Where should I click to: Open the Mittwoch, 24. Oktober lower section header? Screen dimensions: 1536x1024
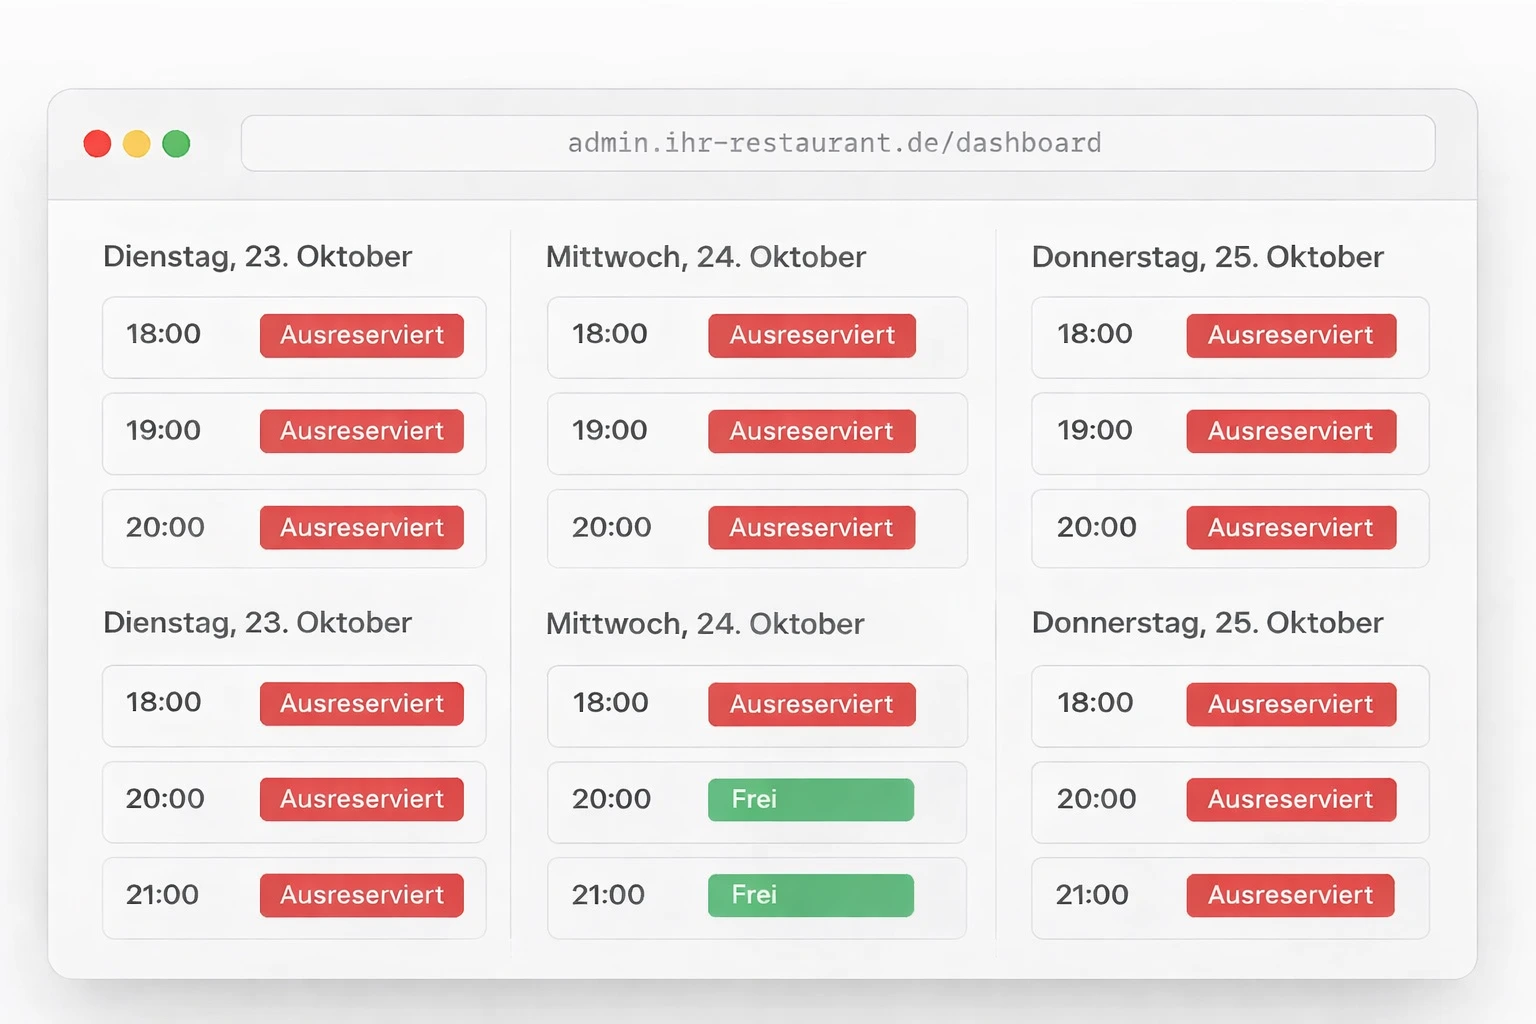click(705, 623)
